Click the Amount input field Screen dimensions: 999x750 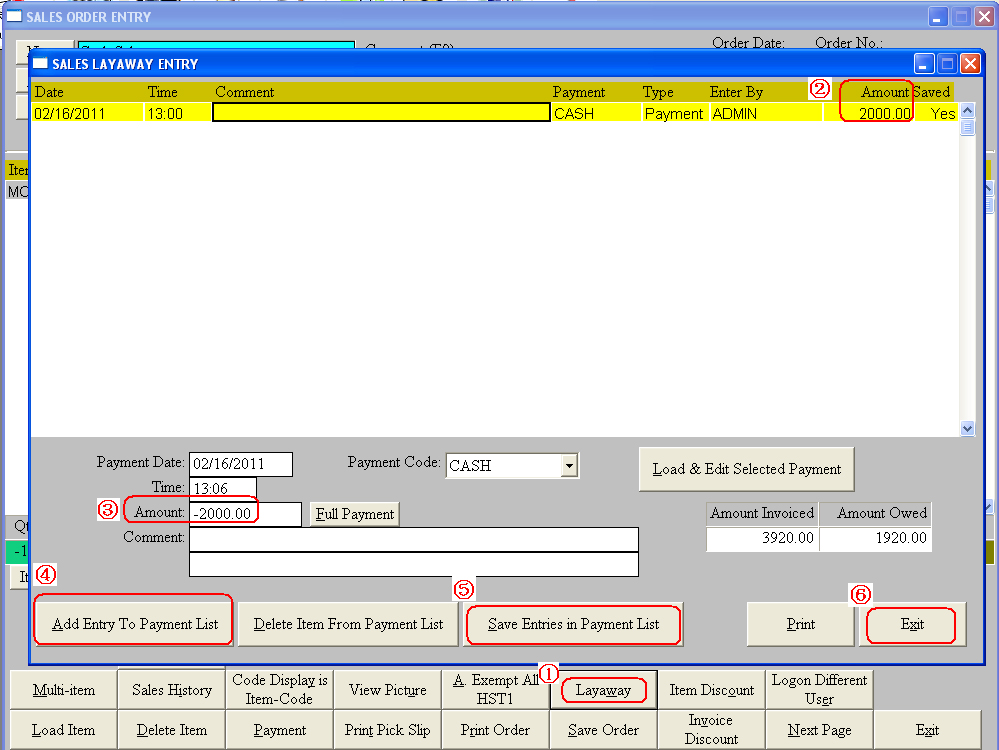coord(245,514)
